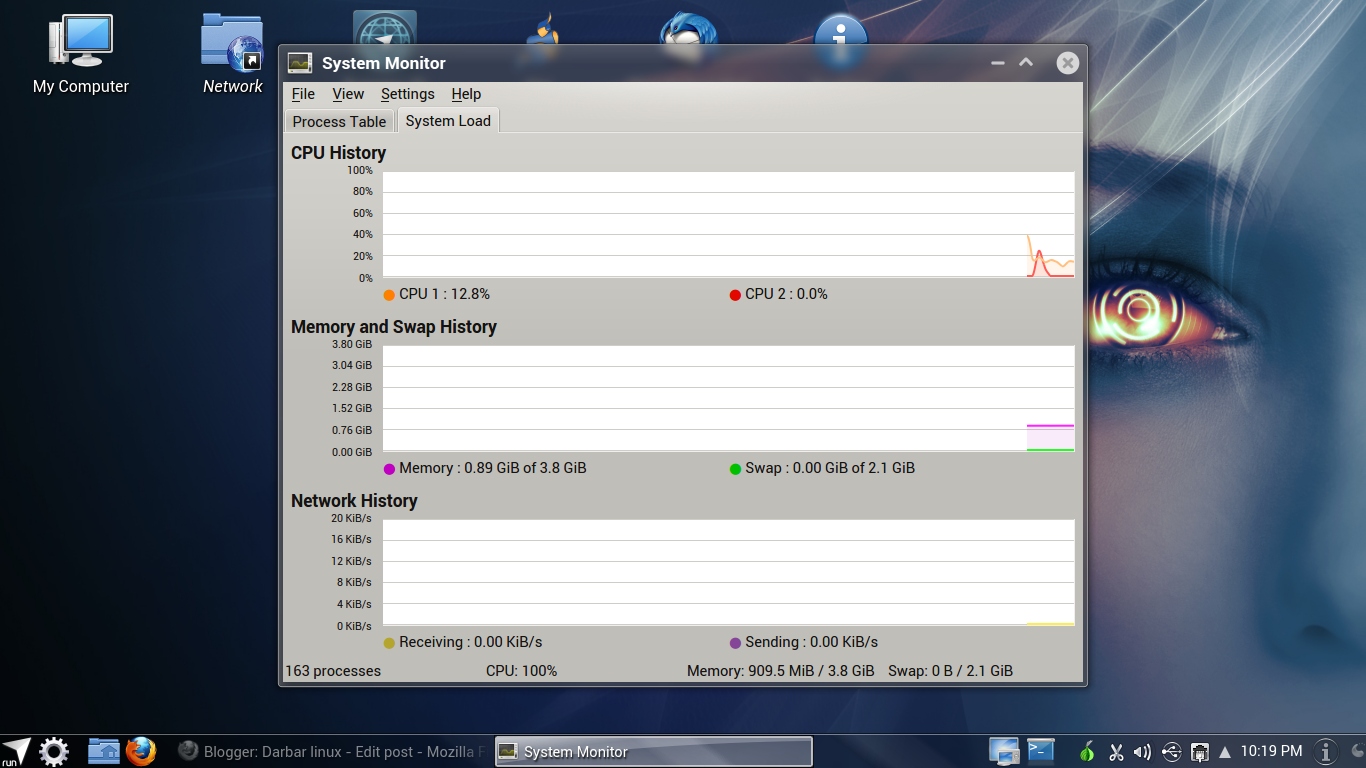Screen dimensions: 1366x768
Task: Select the Help menu
Action: point(466,94)
